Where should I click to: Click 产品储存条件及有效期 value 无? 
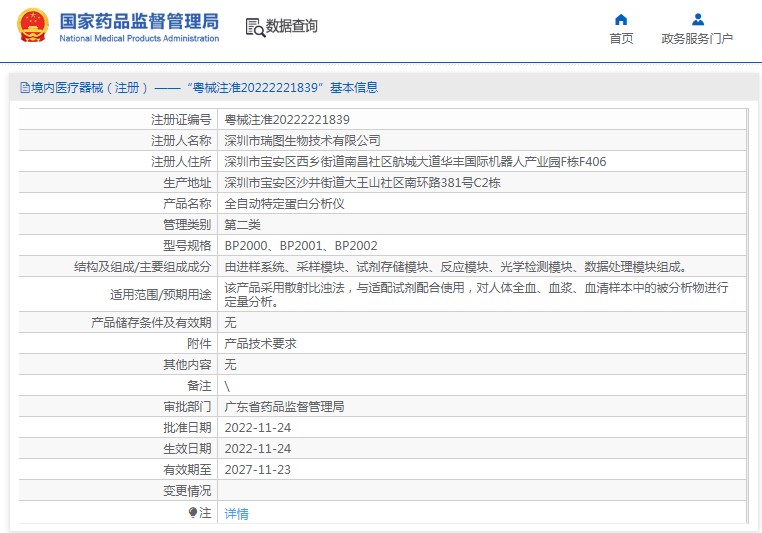(x=230, y=323)
